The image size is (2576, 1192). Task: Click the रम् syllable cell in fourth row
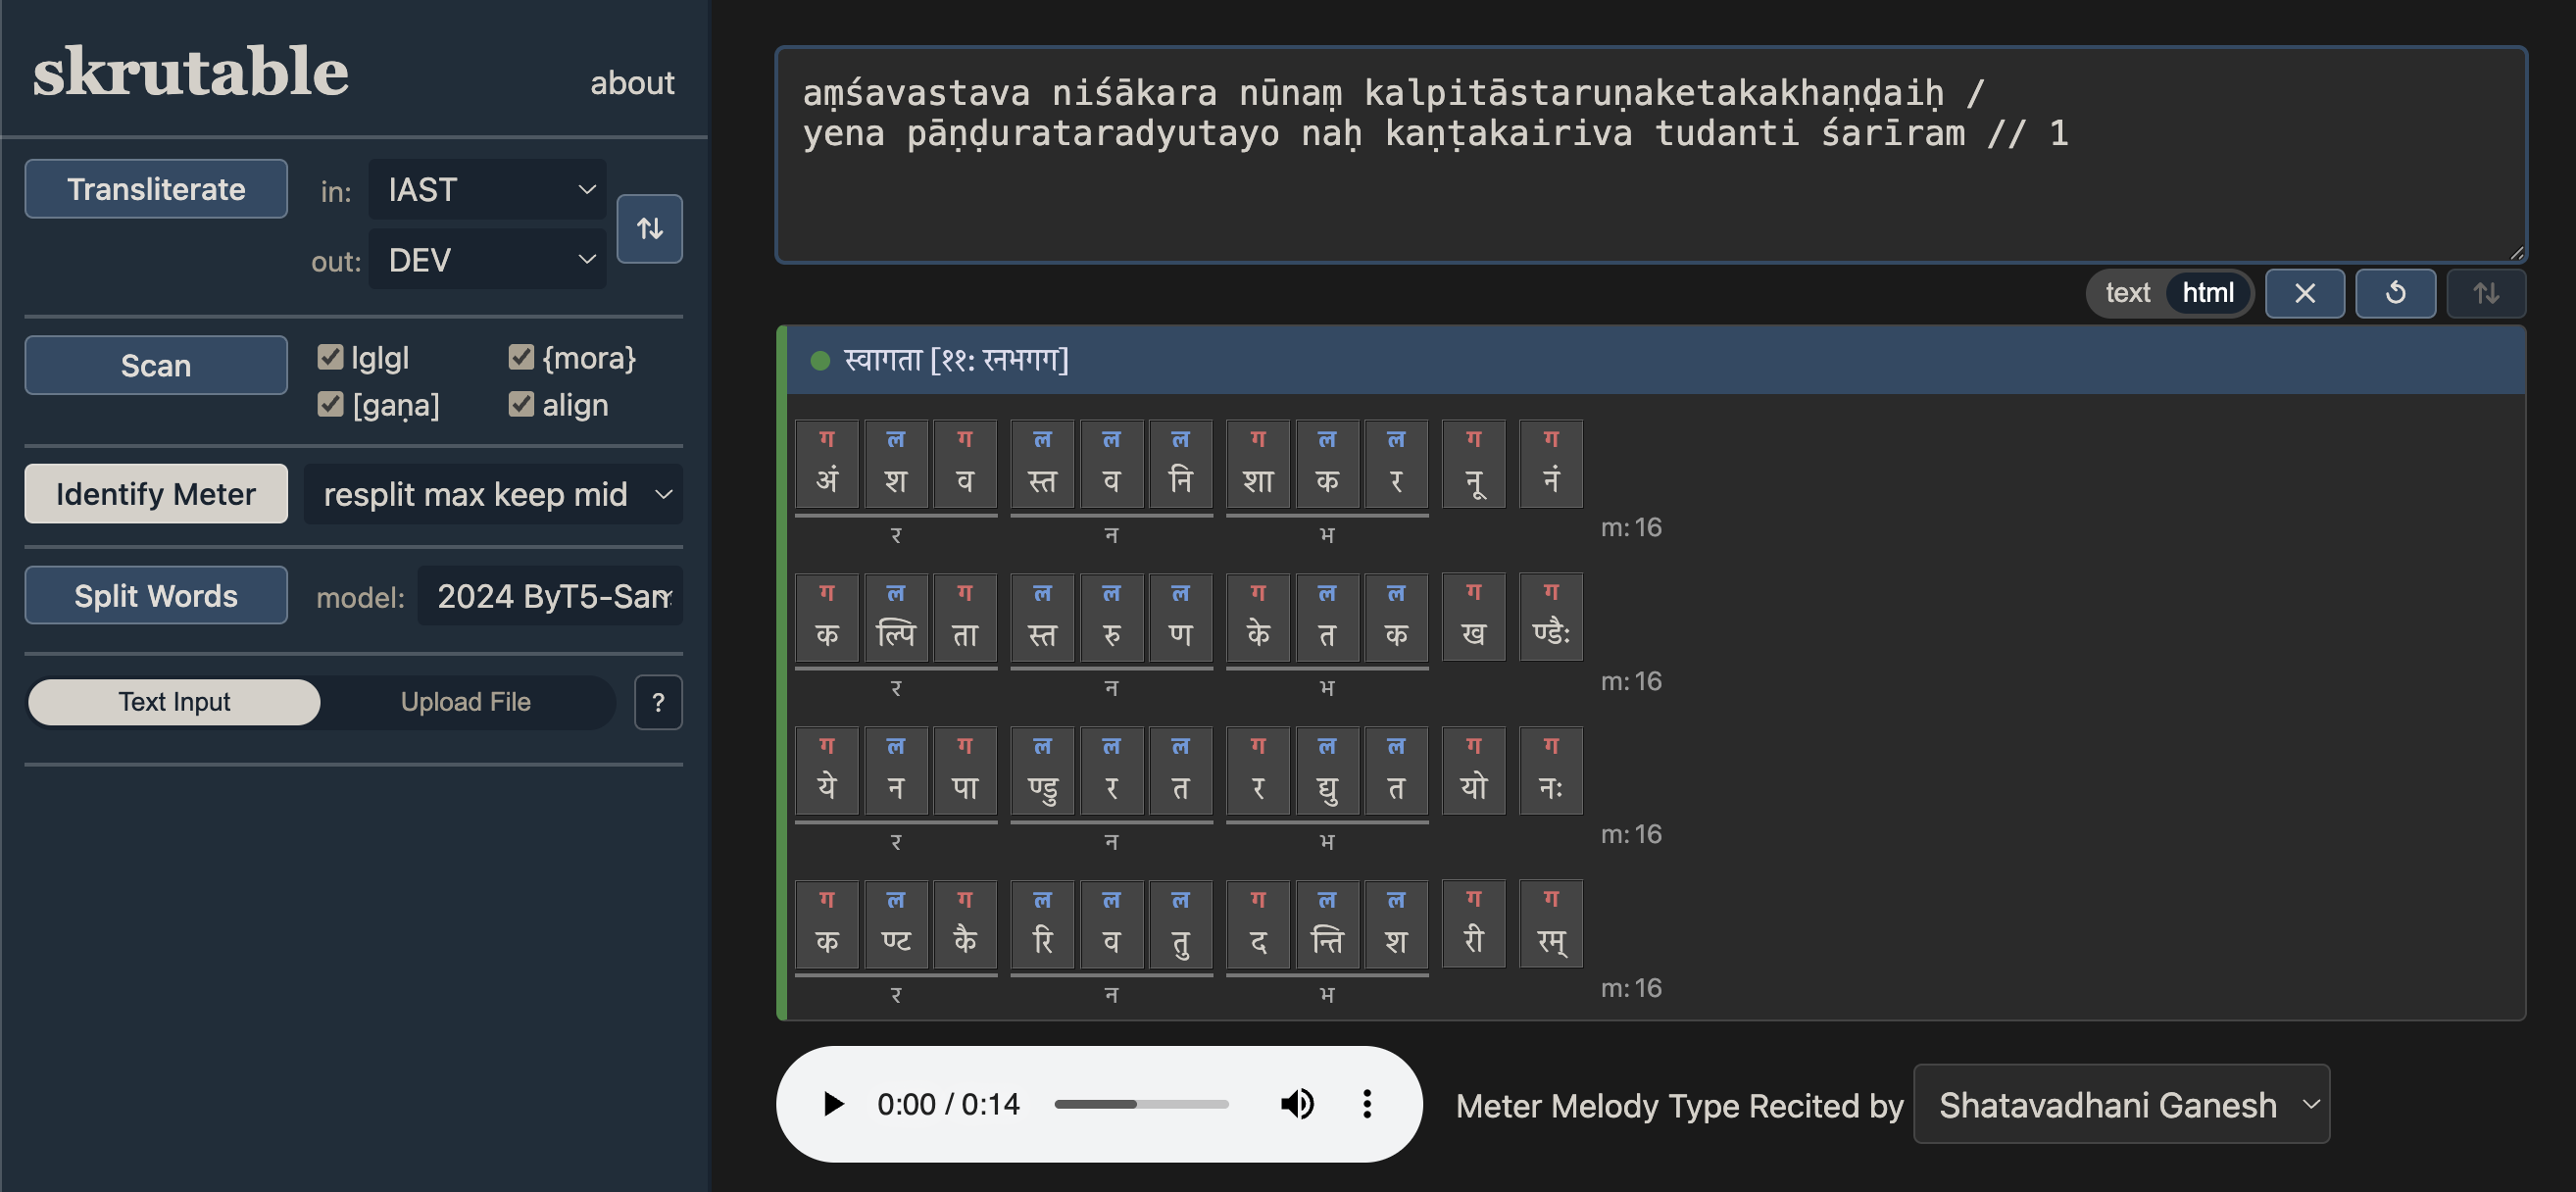[1551, 924]
